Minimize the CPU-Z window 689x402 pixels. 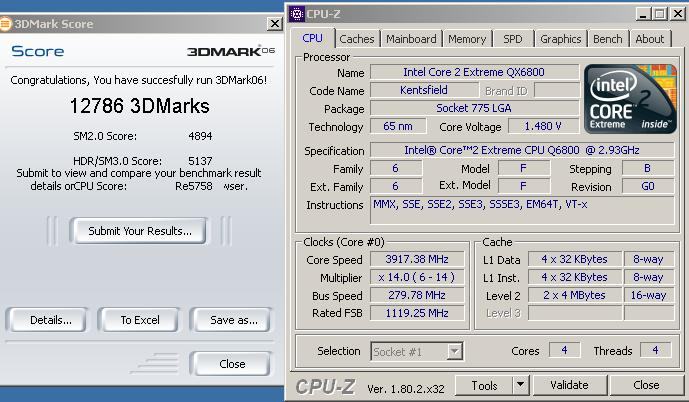(643, 14)
